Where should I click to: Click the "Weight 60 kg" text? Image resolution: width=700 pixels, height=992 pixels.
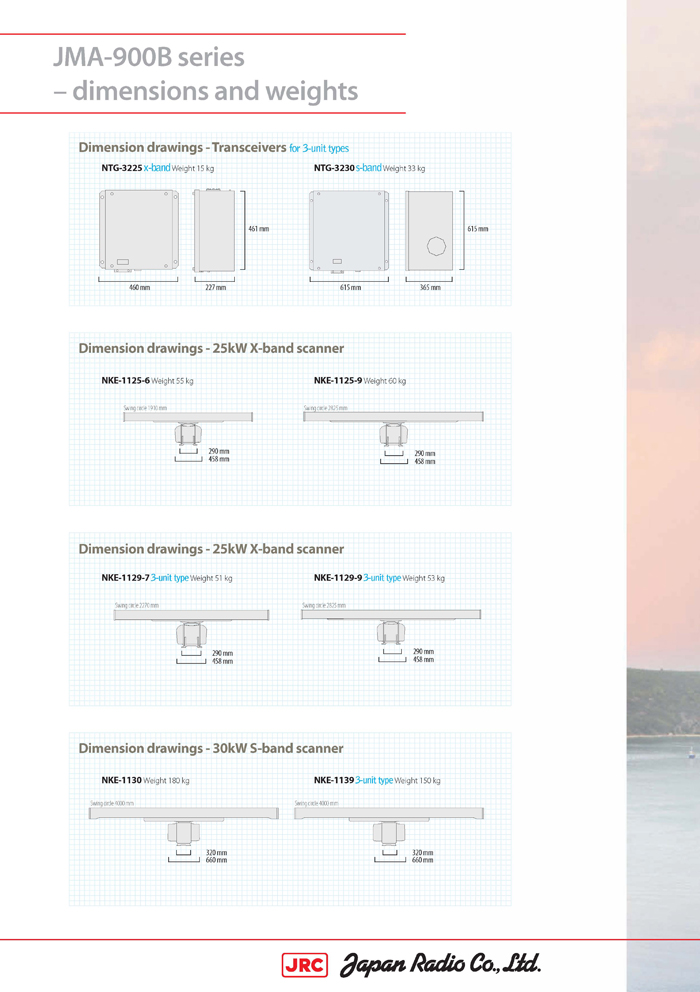pos(385,381)
